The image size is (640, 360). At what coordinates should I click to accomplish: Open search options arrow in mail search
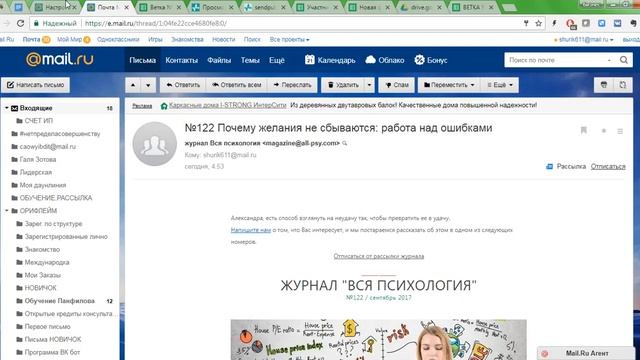pyautogui.click(x=609, y=60)
